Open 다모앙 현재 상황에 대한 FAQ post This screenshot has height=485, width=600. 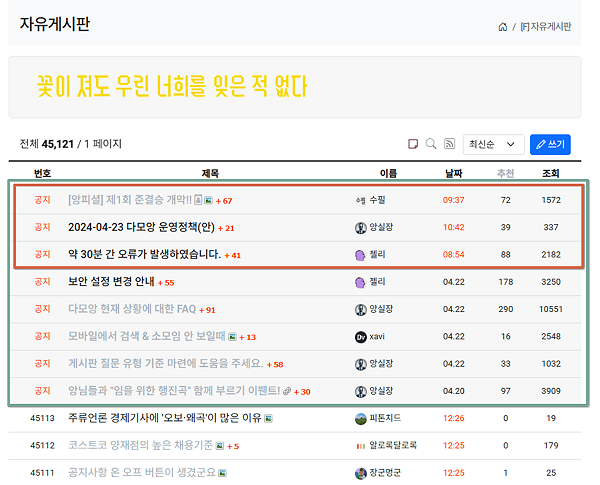(132, 309)
